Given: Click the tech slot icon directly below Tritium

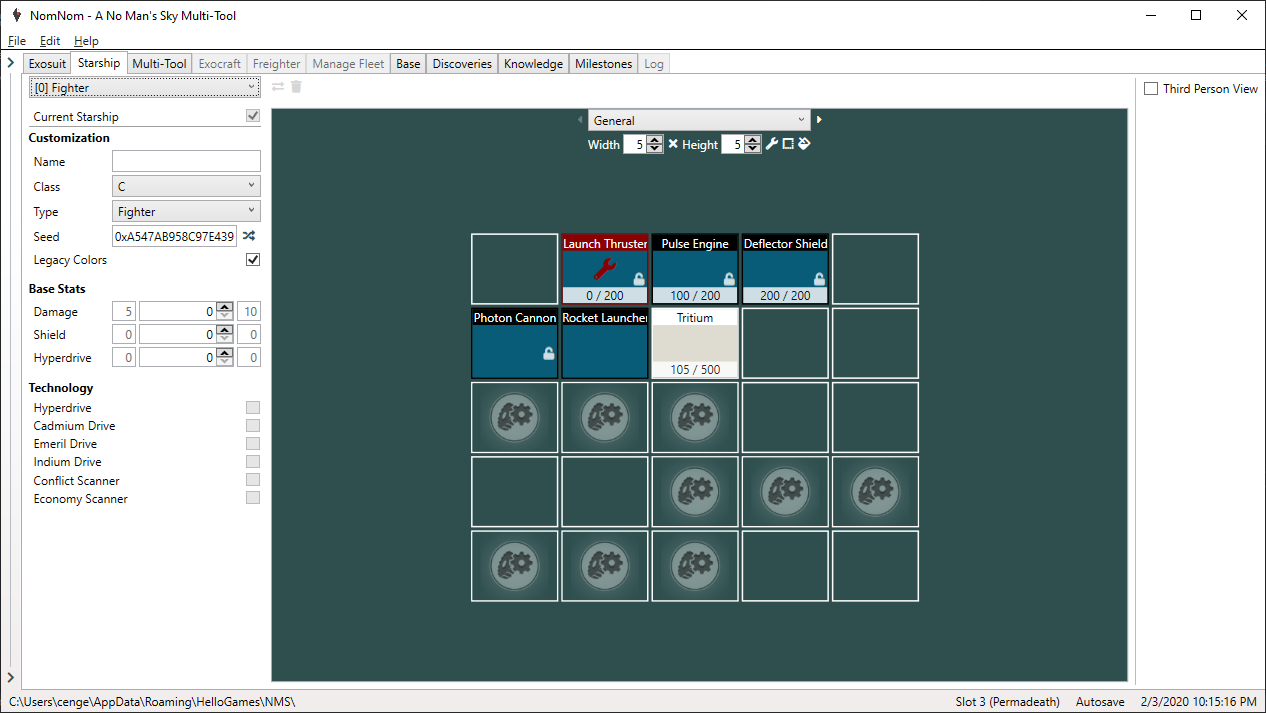Looking at the screenshot, I should click(695, 419).
